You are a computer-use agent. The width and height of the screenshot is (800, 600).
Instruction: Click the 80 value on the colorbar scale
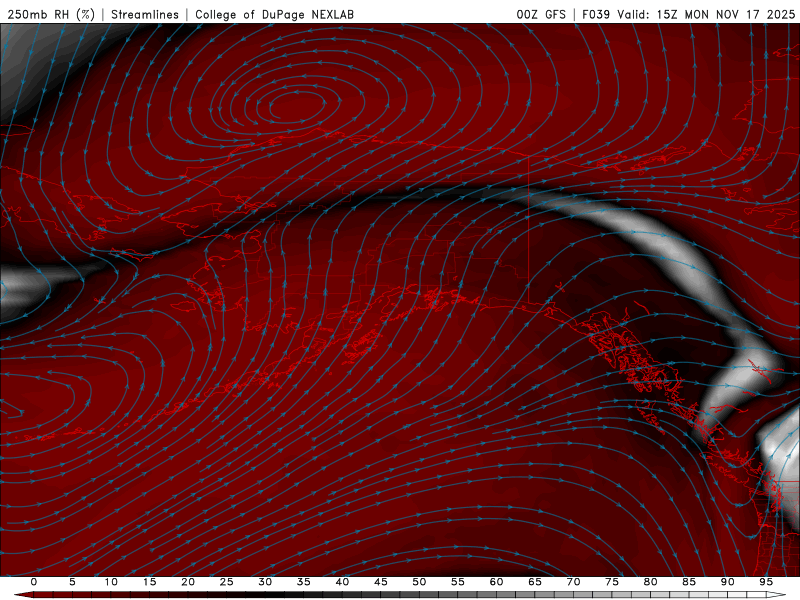(x=650, y=582)
